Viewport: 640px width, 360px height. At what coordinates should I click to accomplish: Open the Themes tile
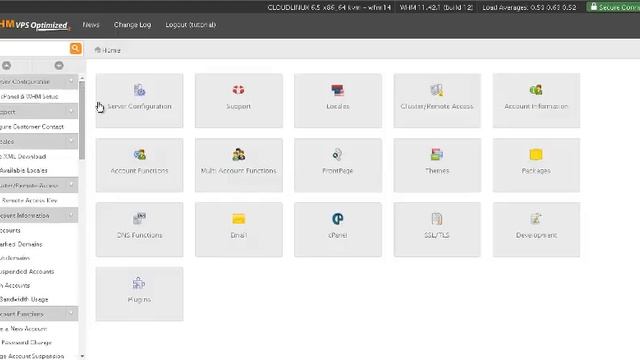(x=437, y=165)
